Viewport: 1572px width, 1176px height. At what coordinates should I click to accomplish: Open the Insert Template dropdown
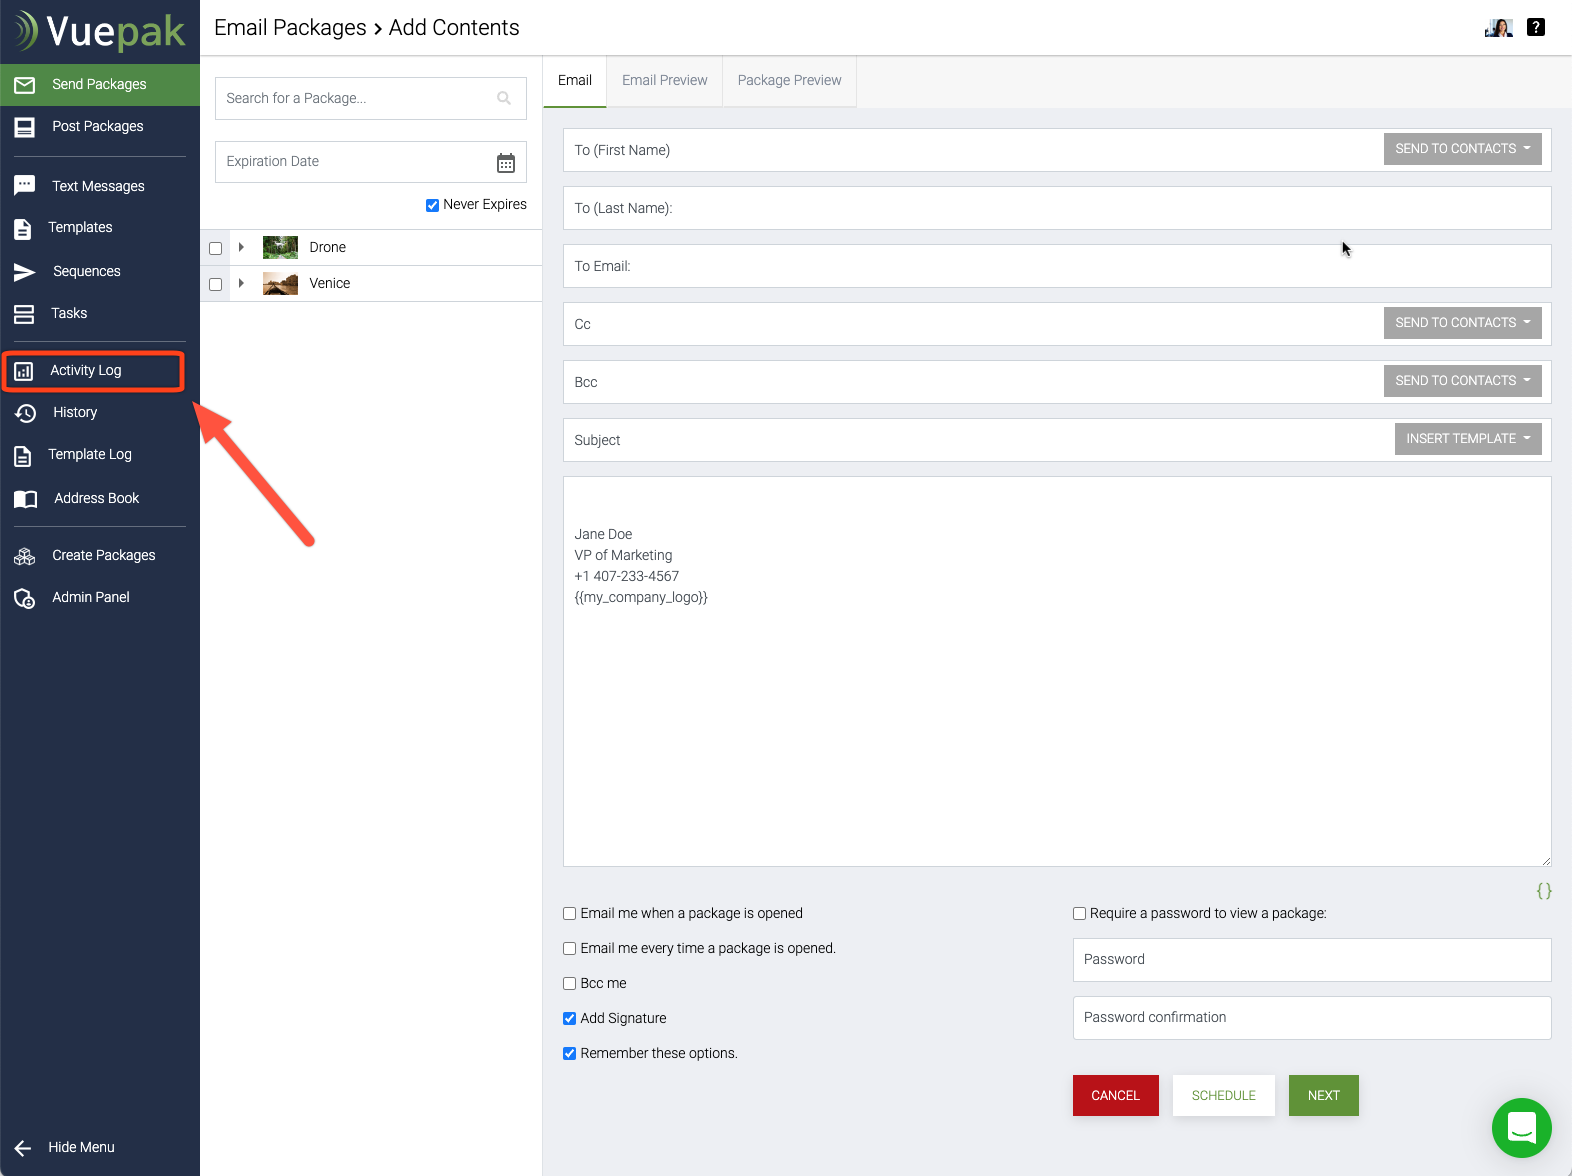point(1467,439)
